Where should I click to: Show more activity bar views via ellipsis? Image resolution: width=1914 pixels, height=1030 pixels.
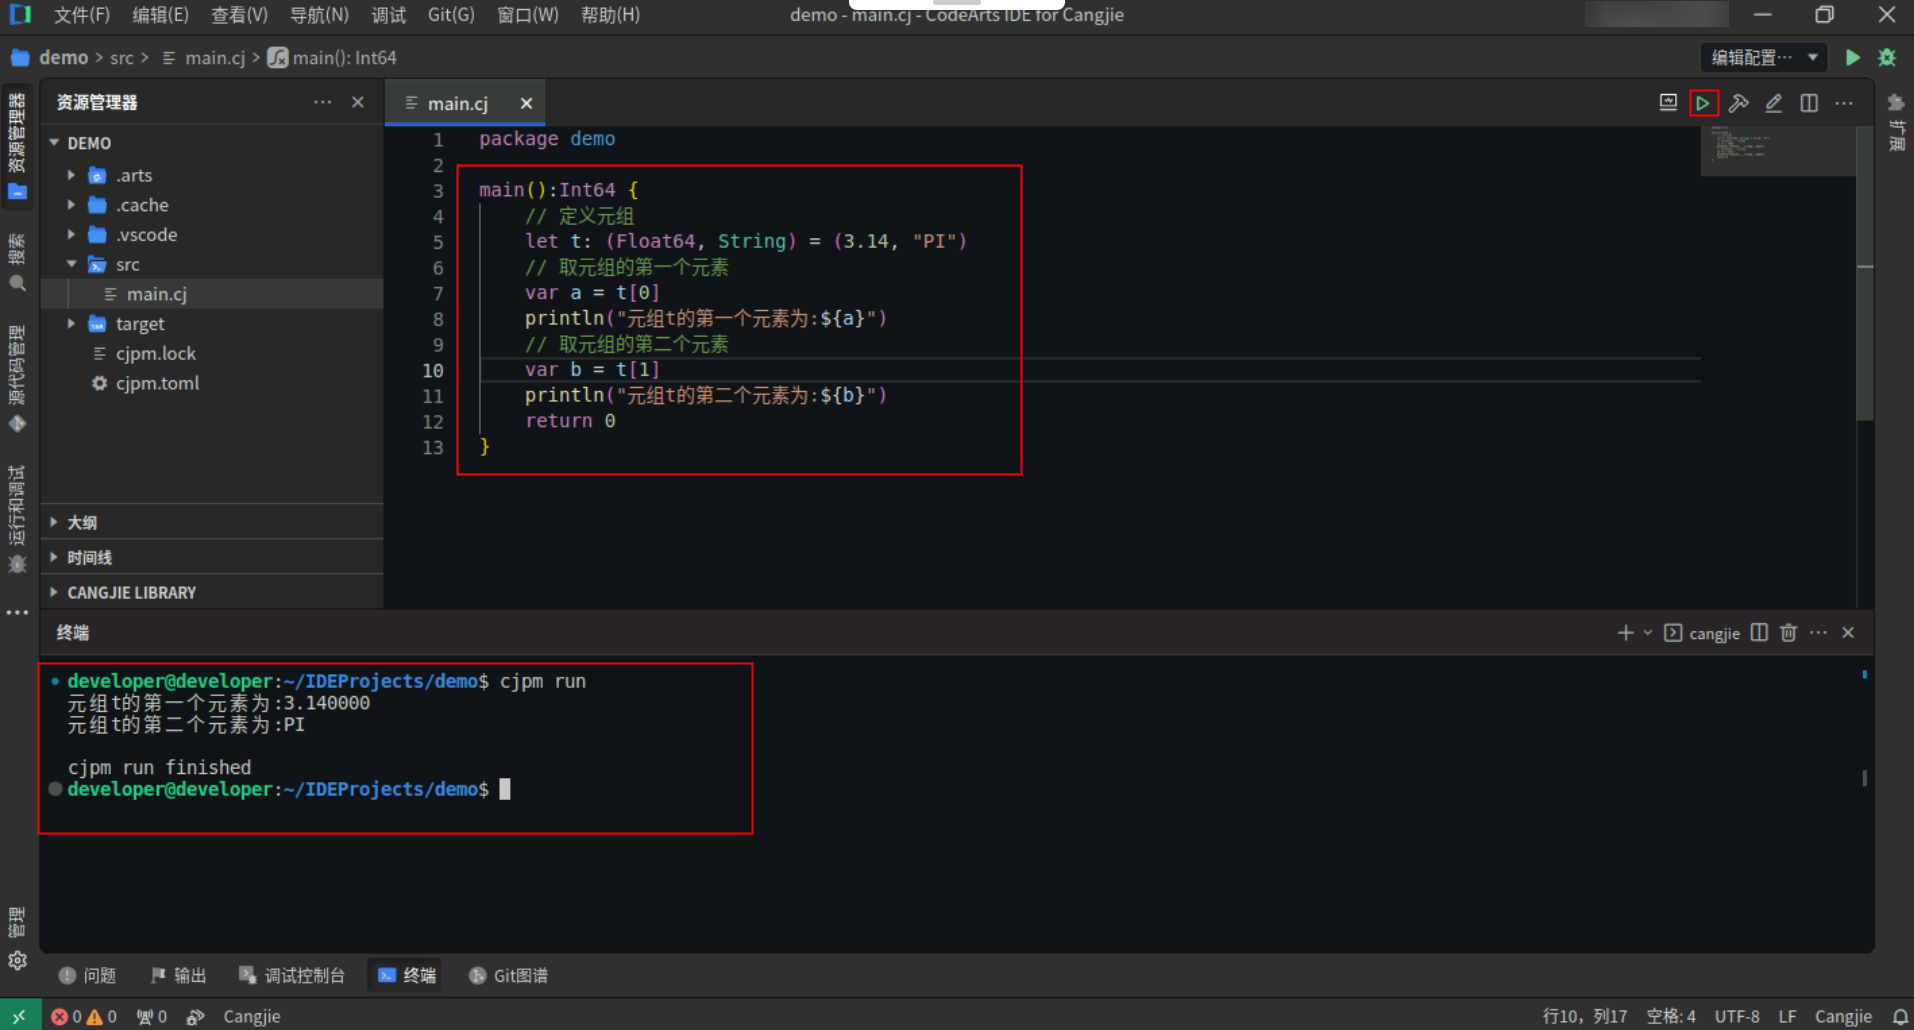[17, 612]
